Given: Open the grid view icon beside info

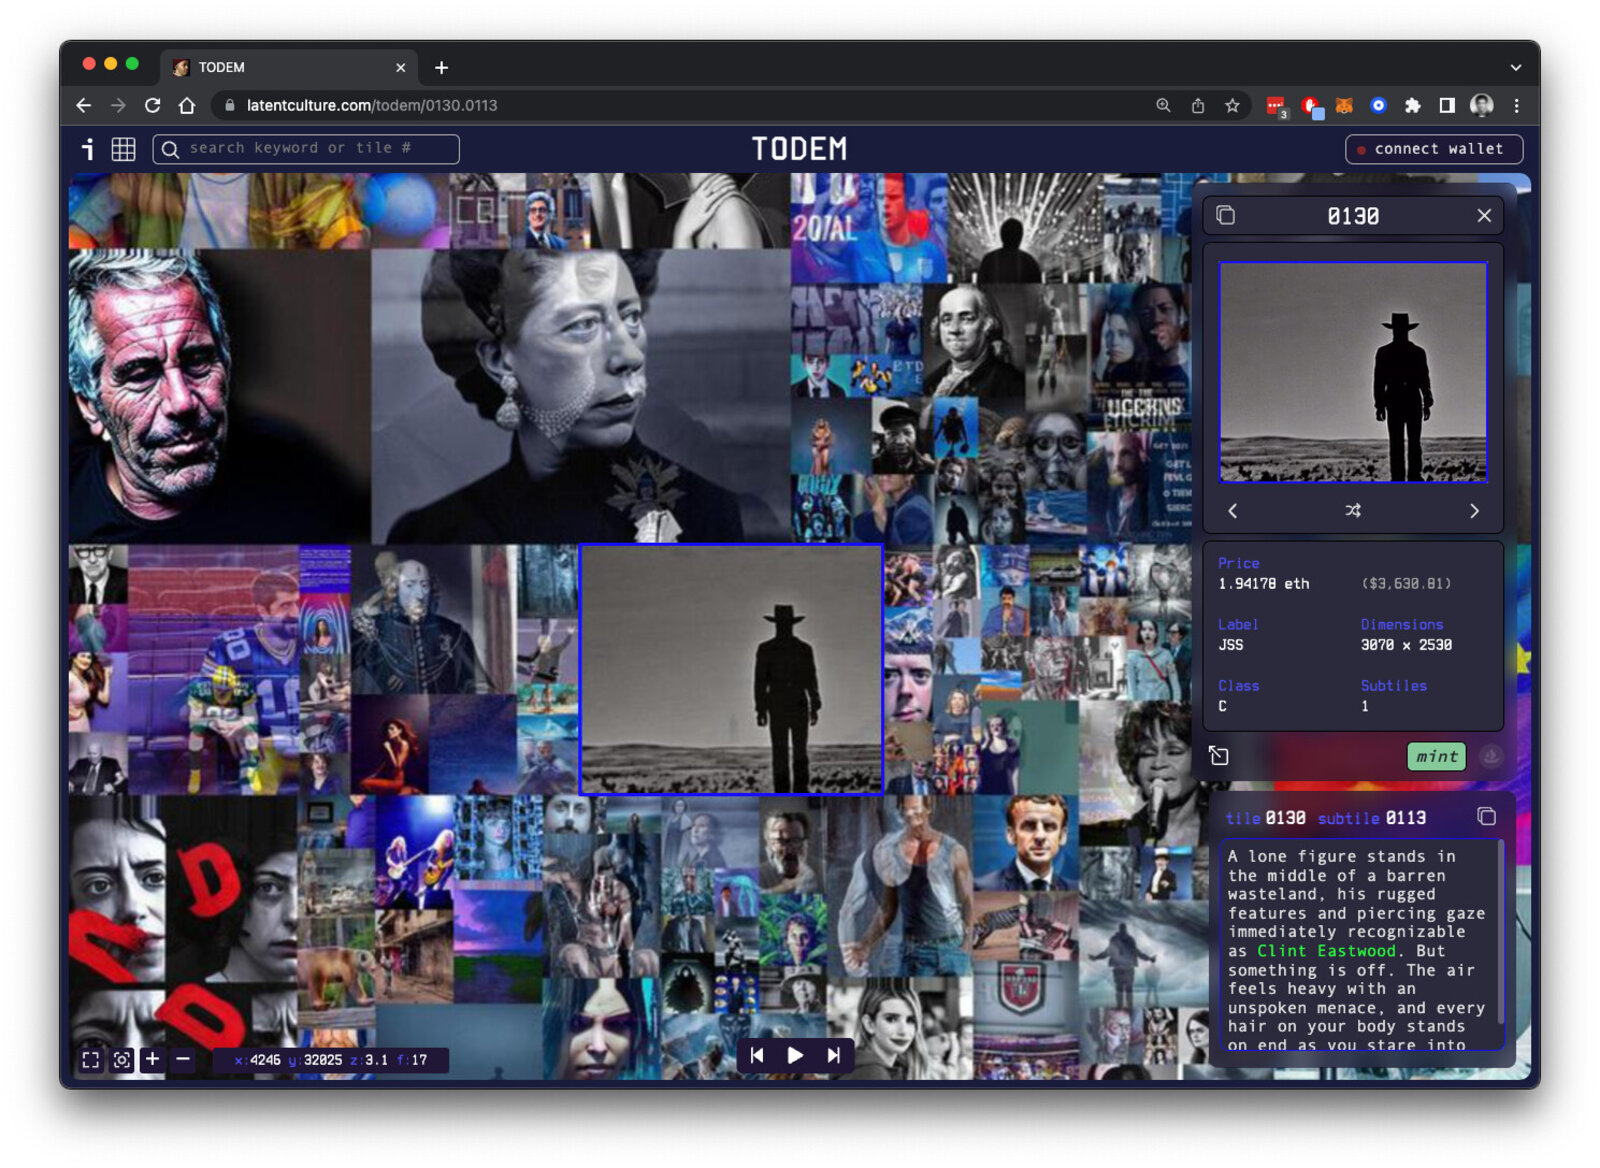Looking at the screenshot, I should click(122, 149).
